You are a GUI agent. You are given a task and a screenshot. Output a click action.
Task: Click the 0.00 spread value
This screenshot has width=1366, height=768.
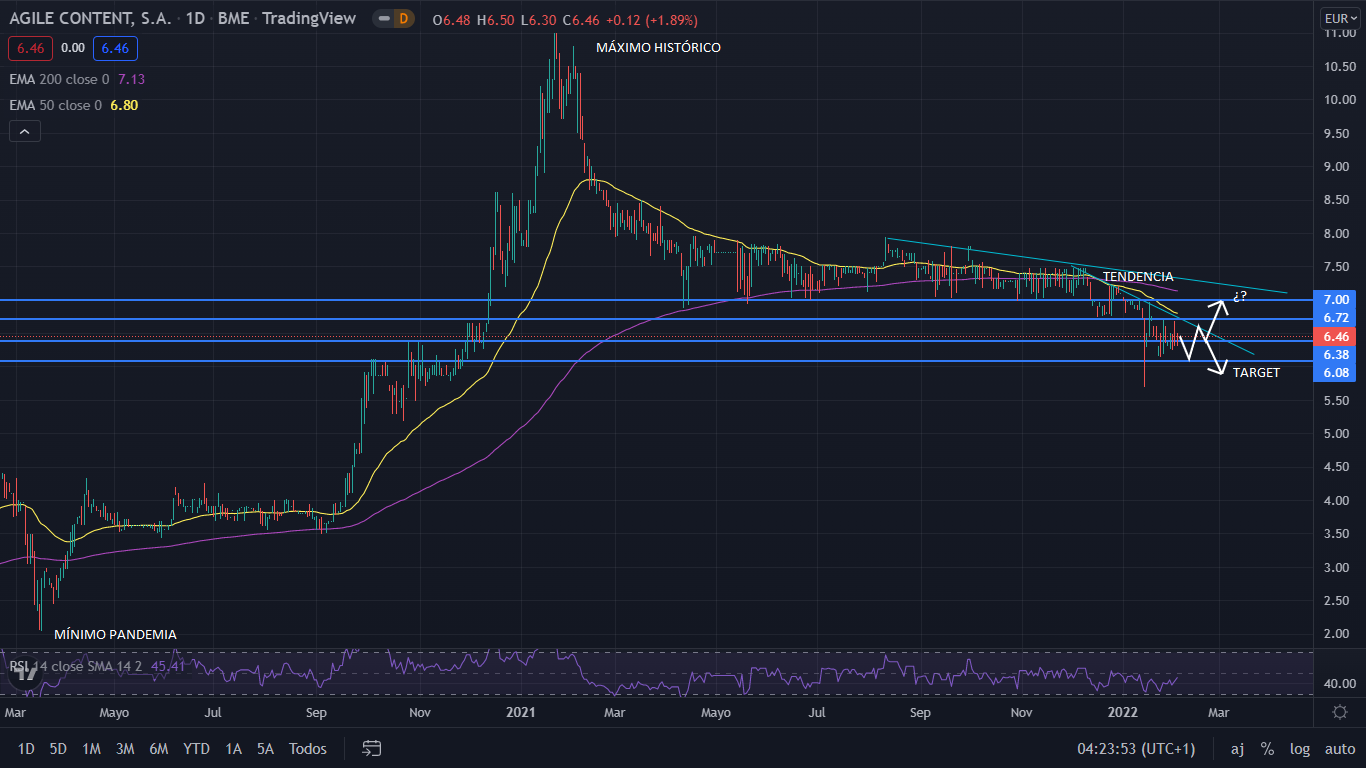[72, 47]
